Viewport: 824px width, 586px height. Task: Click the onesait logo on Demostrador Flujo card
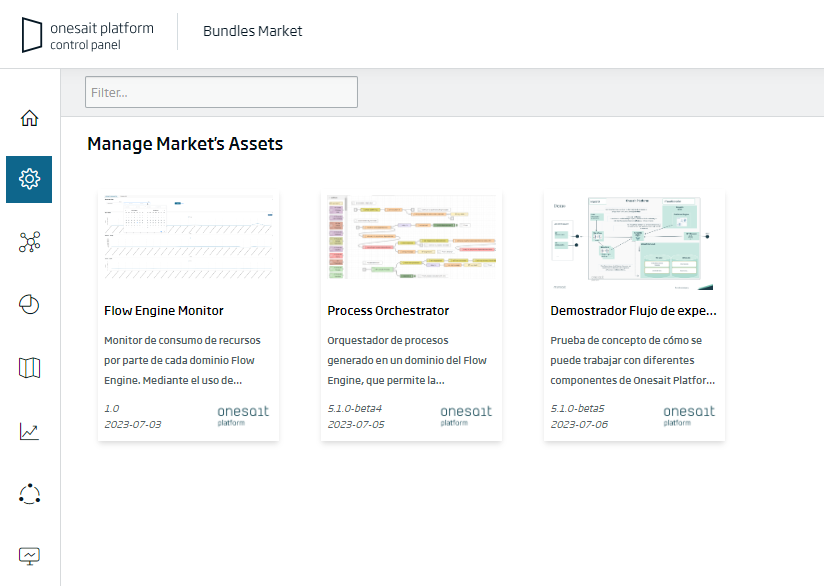(x=689, y=415)
